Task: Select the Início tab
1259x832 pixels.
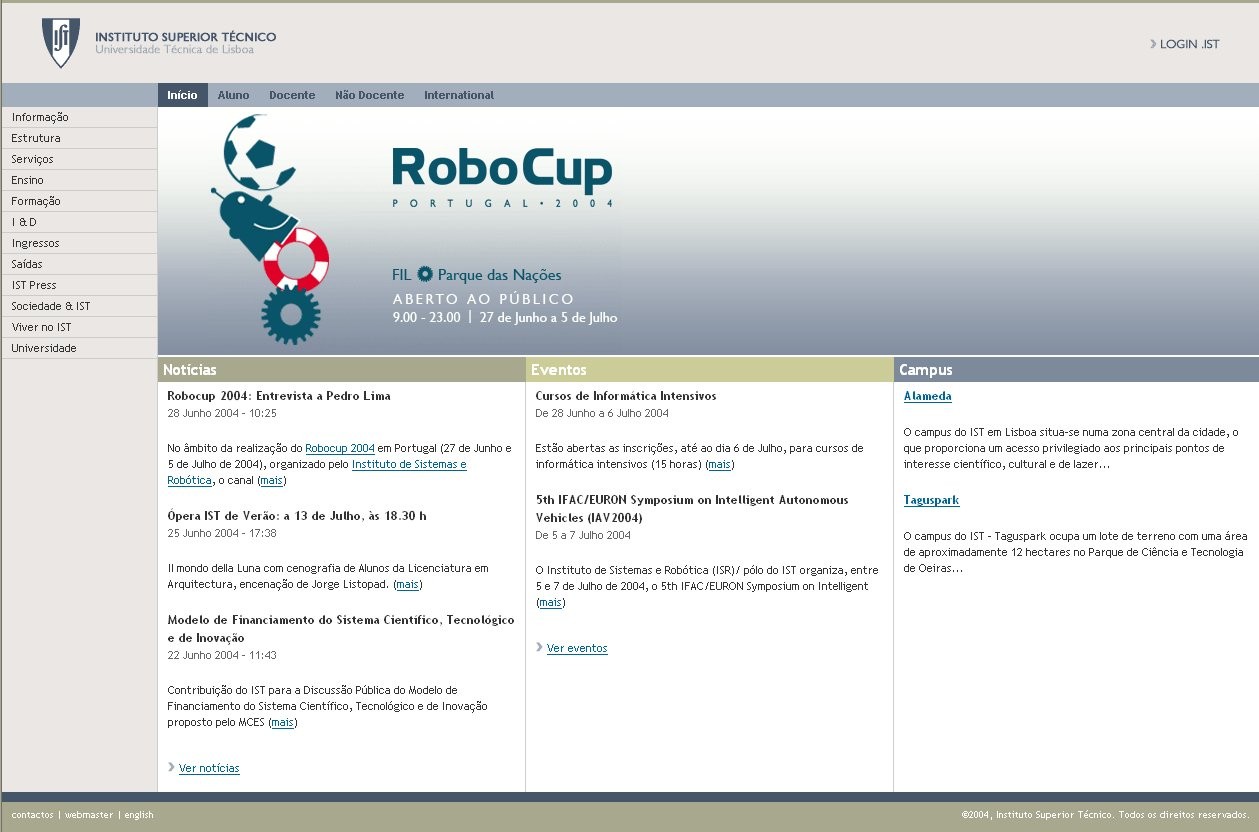Action: [x=183, y=95]
